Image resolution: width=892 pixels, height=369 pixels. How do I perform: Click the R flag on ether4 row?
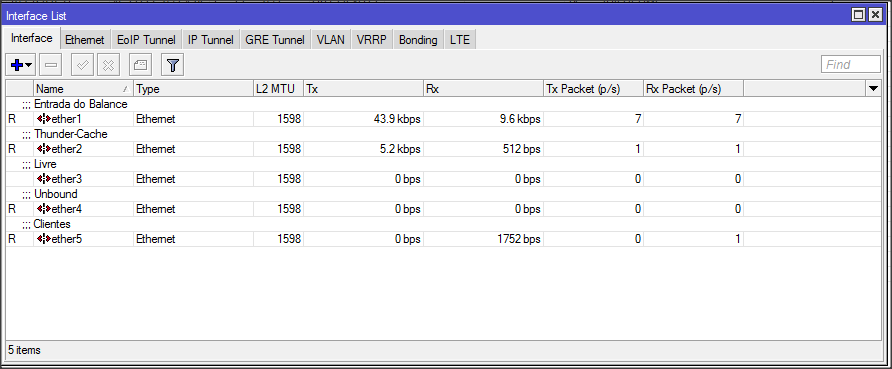[12, 209]
